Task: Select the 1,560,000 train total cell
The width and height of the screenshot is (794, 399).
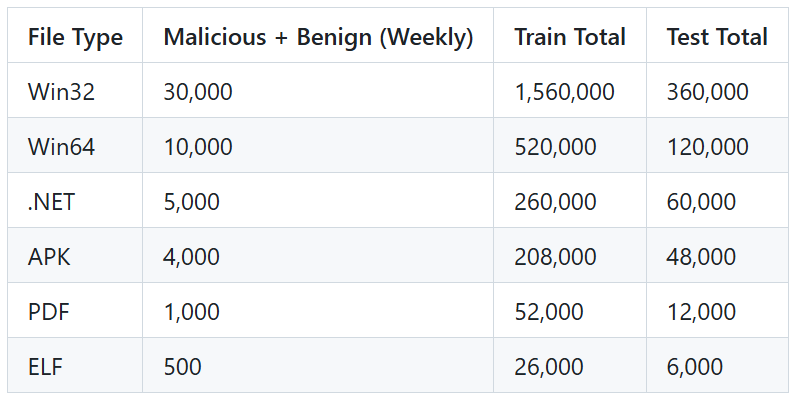Action: point(564,92)
